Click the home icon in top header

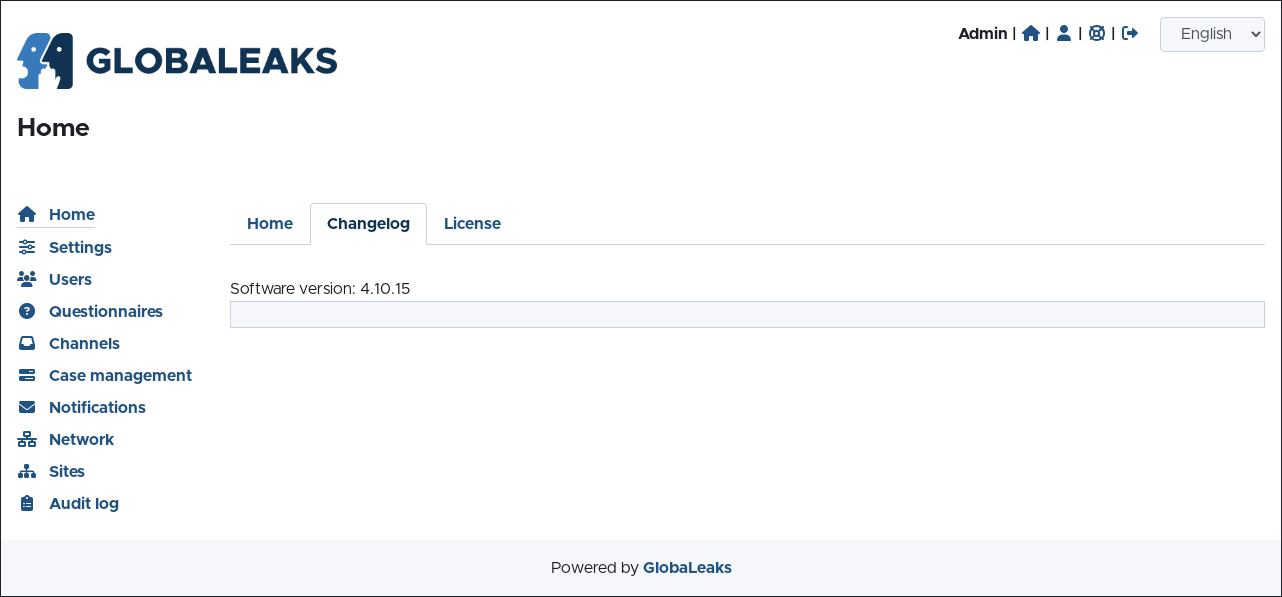click(x=1031, y=33)
